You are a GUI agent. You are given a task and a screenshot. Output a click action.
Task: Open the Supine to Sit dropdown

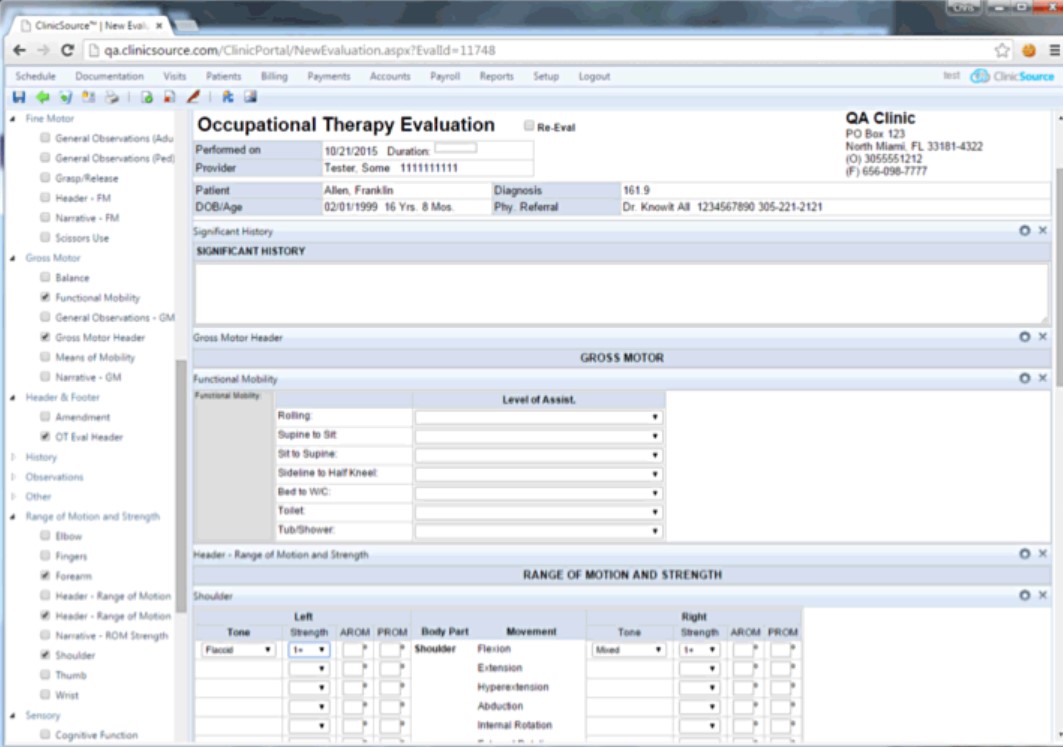click(x=538, y=436)
